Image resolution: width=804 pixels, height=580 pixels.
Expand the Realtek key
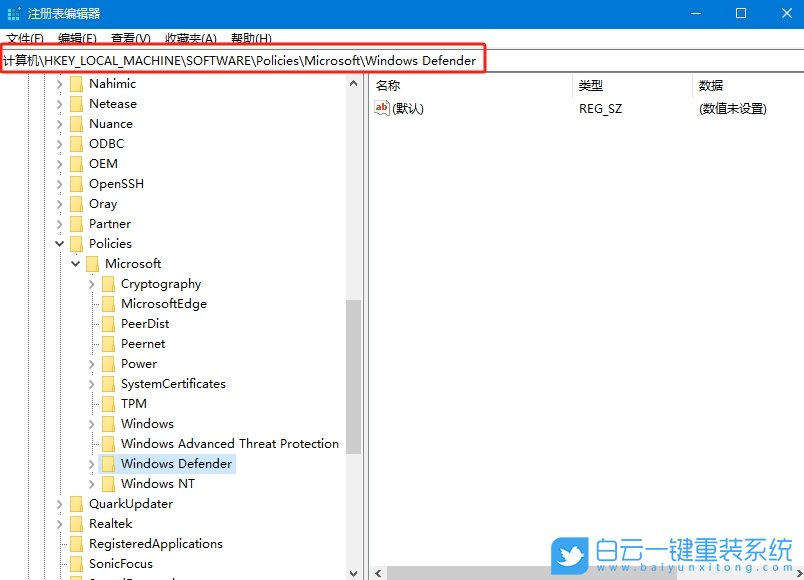point(59,523)
